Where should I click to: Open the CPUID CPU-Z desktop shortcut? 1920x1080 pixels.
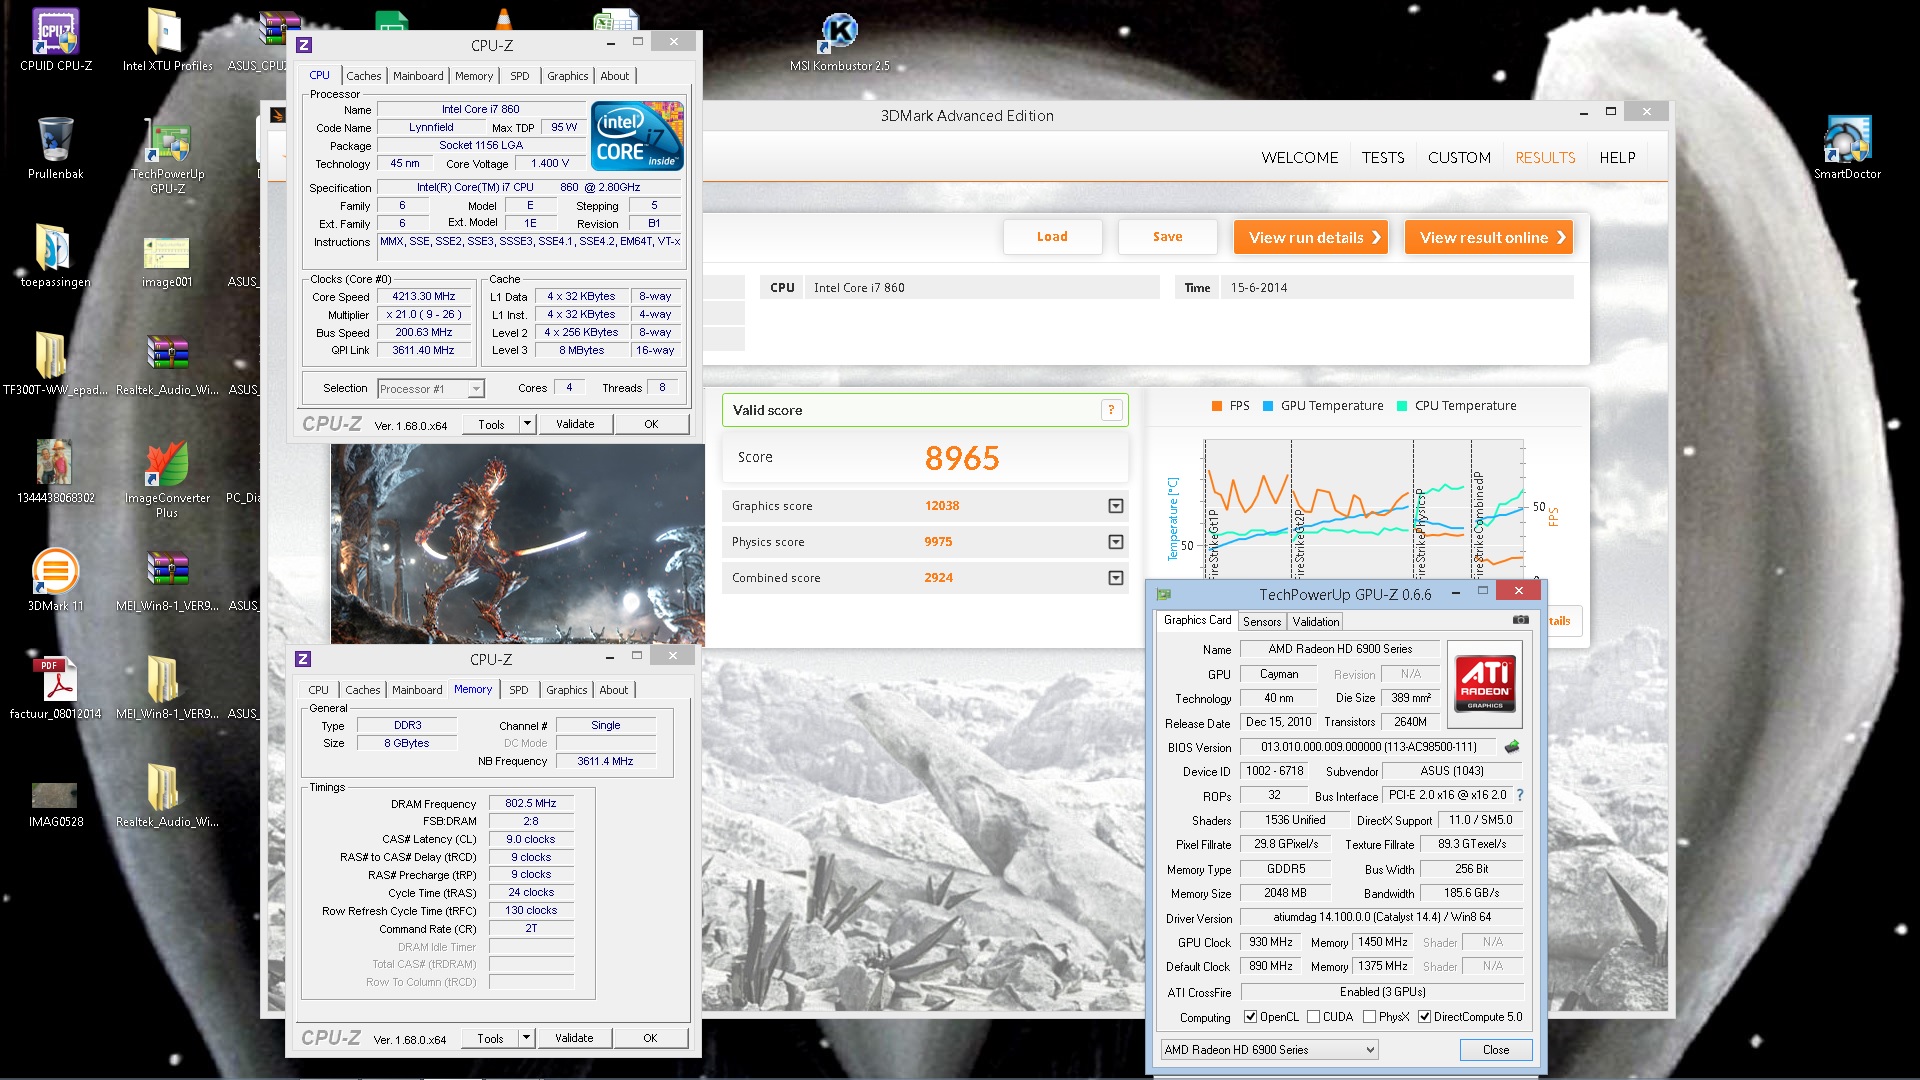pyautogui.click(x=56, y=40)
